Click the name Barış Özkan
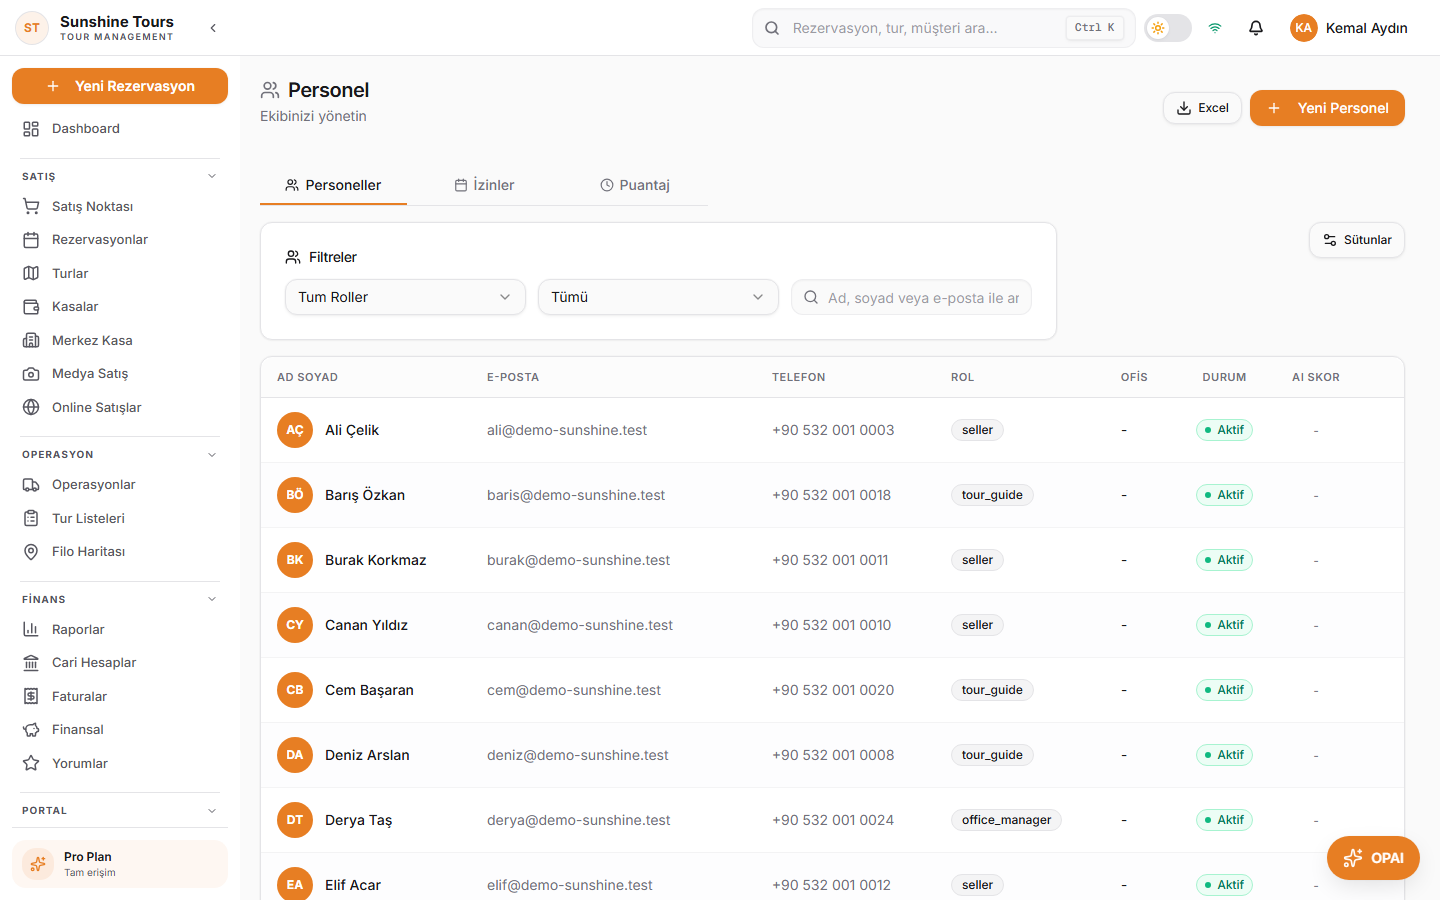 tap(365, 495)
